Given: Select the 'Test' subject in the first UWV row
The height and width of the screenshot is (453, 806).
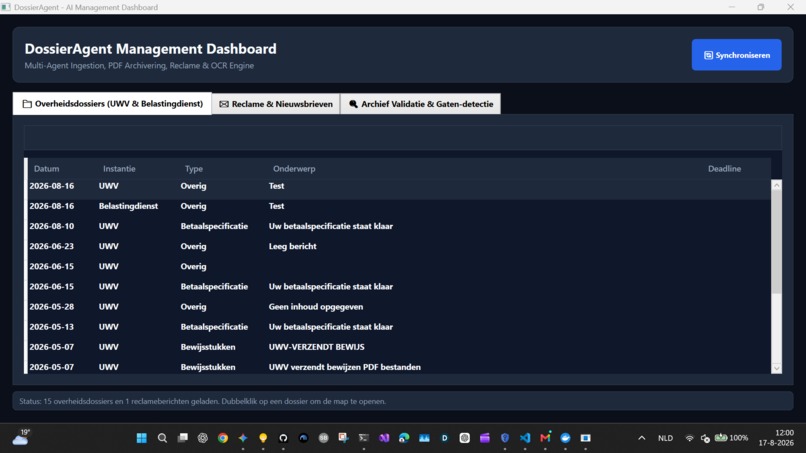Looking at the screenshot, I should point(277,186).
